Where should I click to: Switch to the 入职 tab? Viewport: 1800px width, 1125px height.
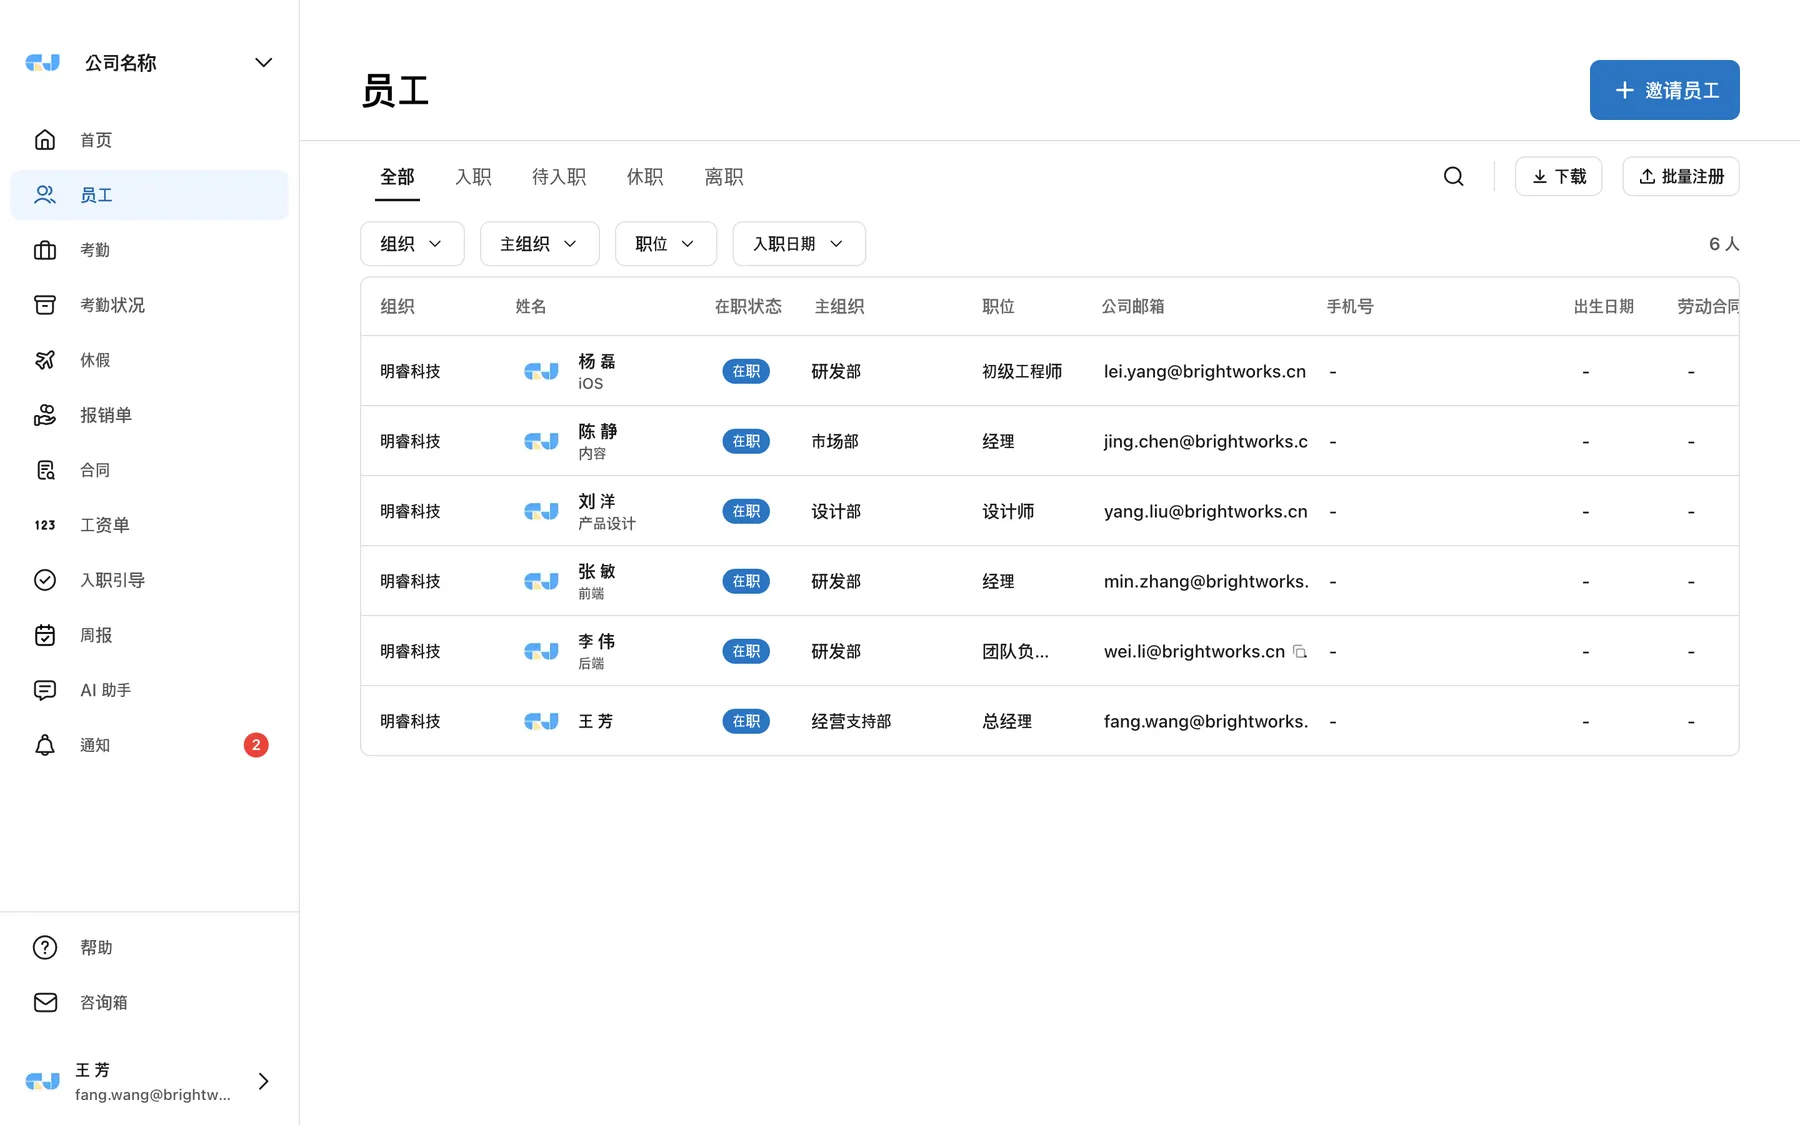coord(473,177)
